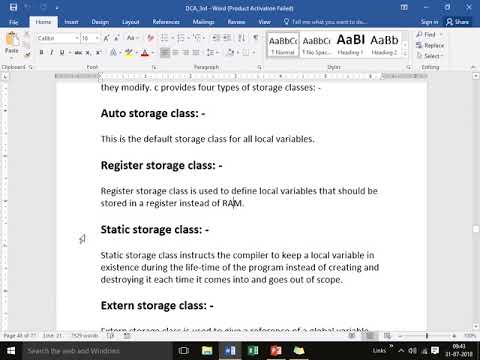Open the Calibri font name dropdown
The width and height of the screenshot is (480, 360).
click(77, 38)
